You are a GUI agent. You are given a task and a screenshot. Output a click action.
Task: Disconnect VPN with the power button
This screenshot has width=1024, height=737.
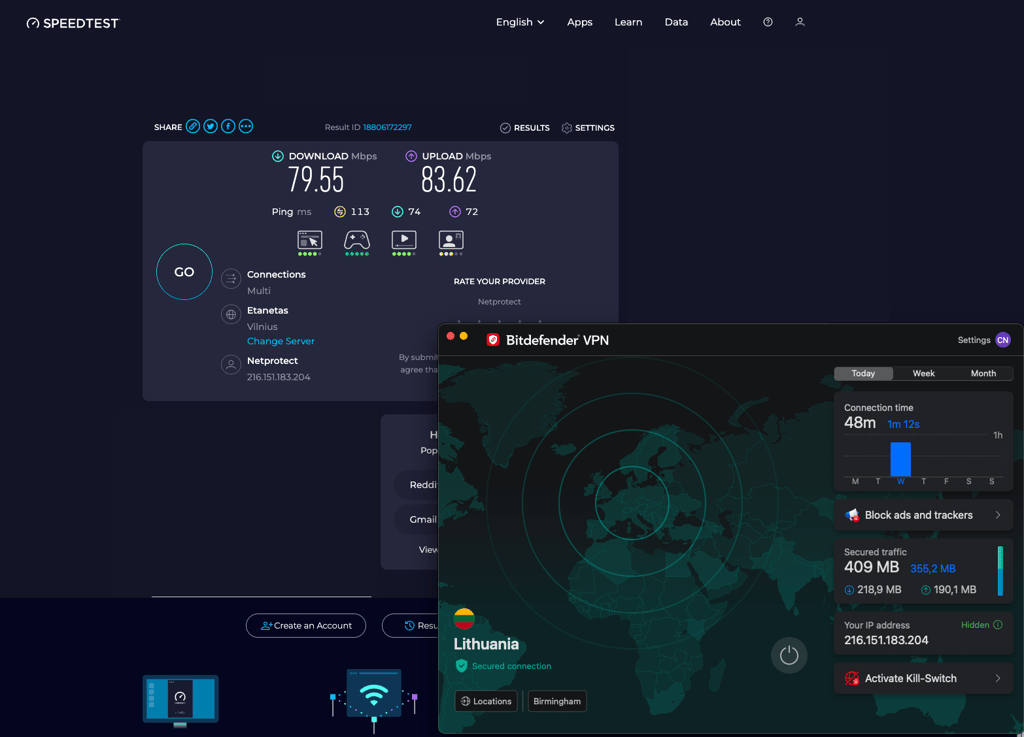click(x=789, y=655)
